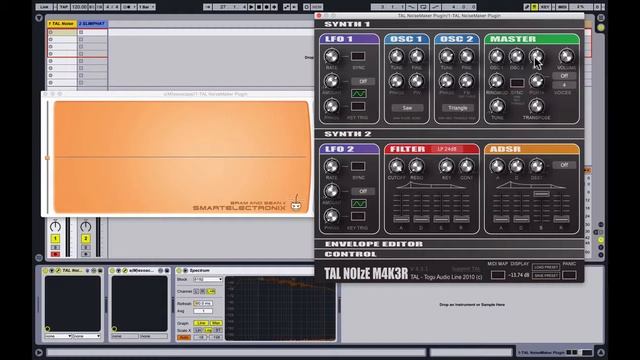Click the Load Preset button
The height and width of the screenshot is (360, 640).
(x=546, y=267)
